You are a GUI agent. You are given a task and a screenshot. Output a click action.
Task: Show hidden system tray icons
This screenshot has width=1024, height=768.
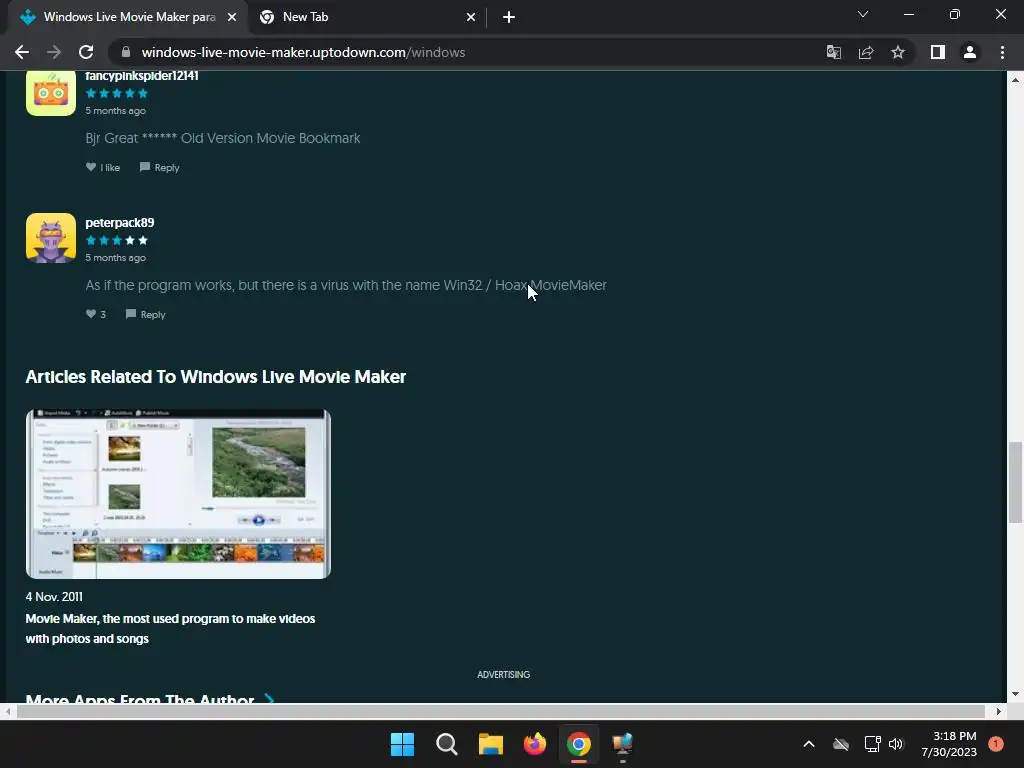pyautogui.click(x=808, y=744)
